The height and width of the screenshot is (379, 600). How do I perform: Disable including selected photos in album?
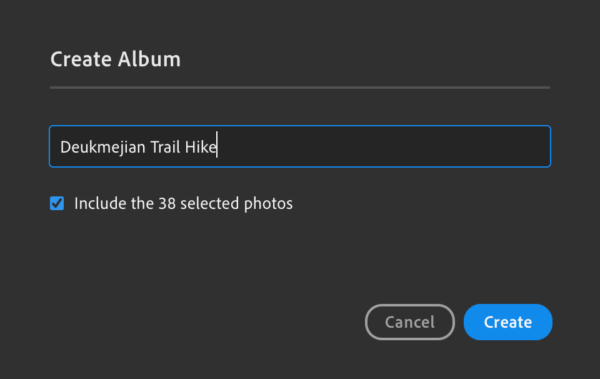coord(57,203)
